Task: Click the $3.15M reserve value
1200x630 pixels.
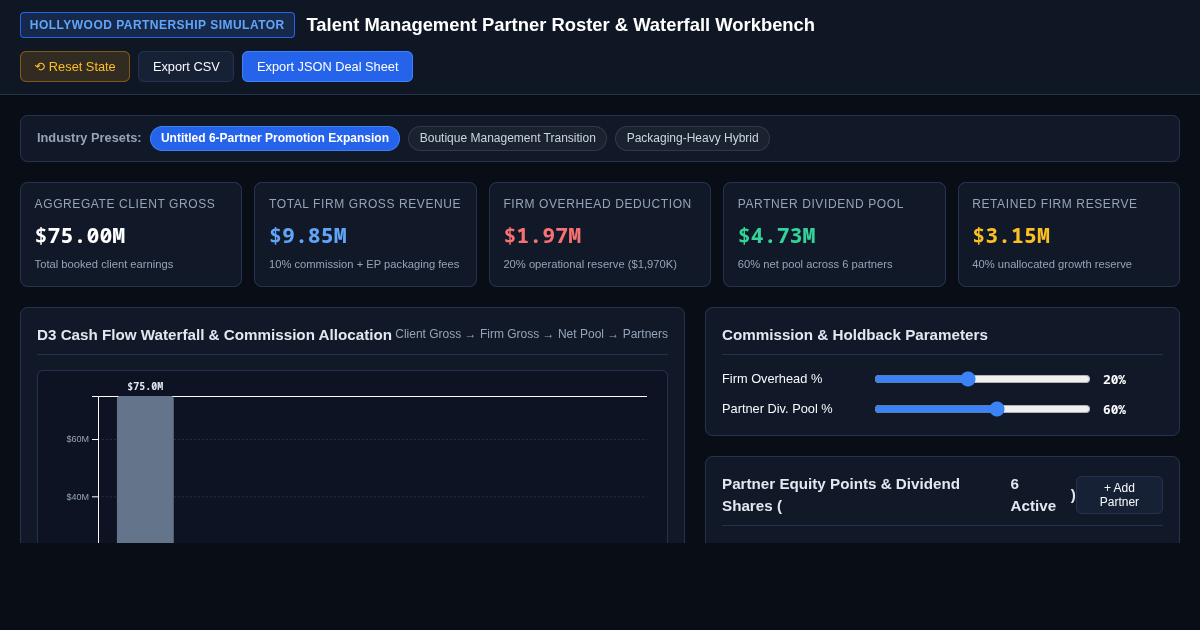Action: [1011, 236]
